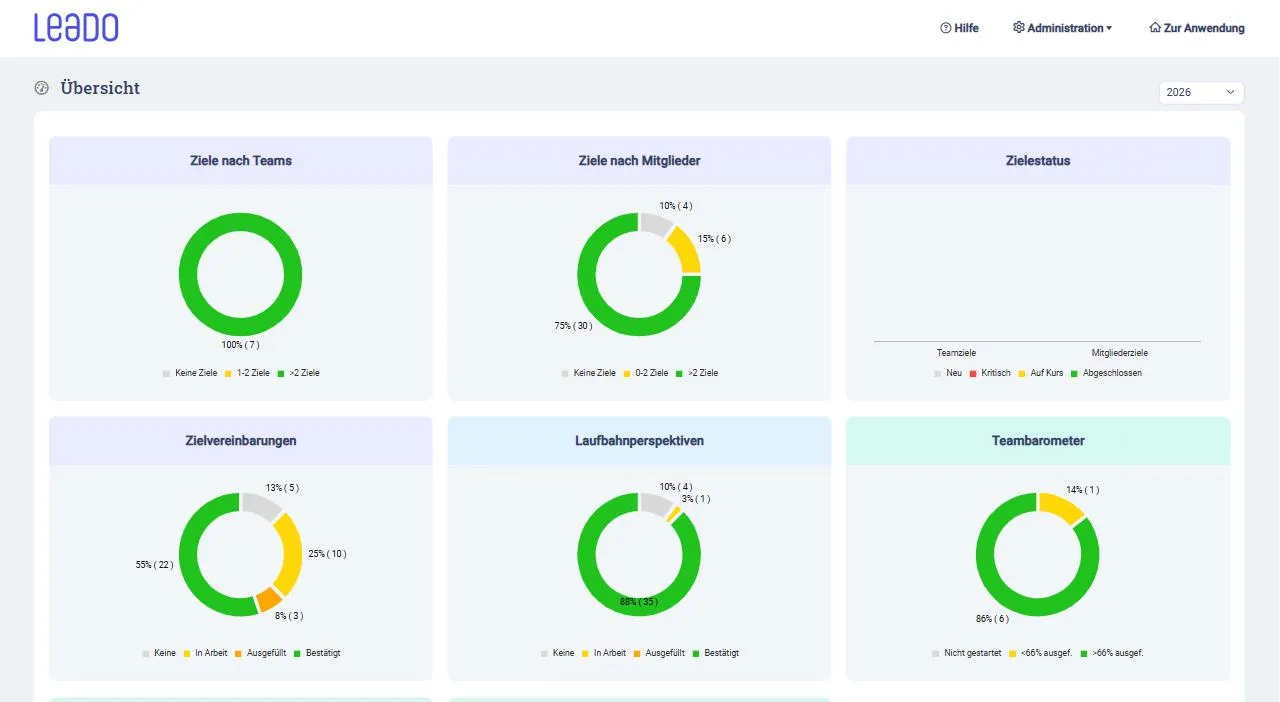Click gray 13% segment in Zielvereinbarungen

[x=261, y=505]
